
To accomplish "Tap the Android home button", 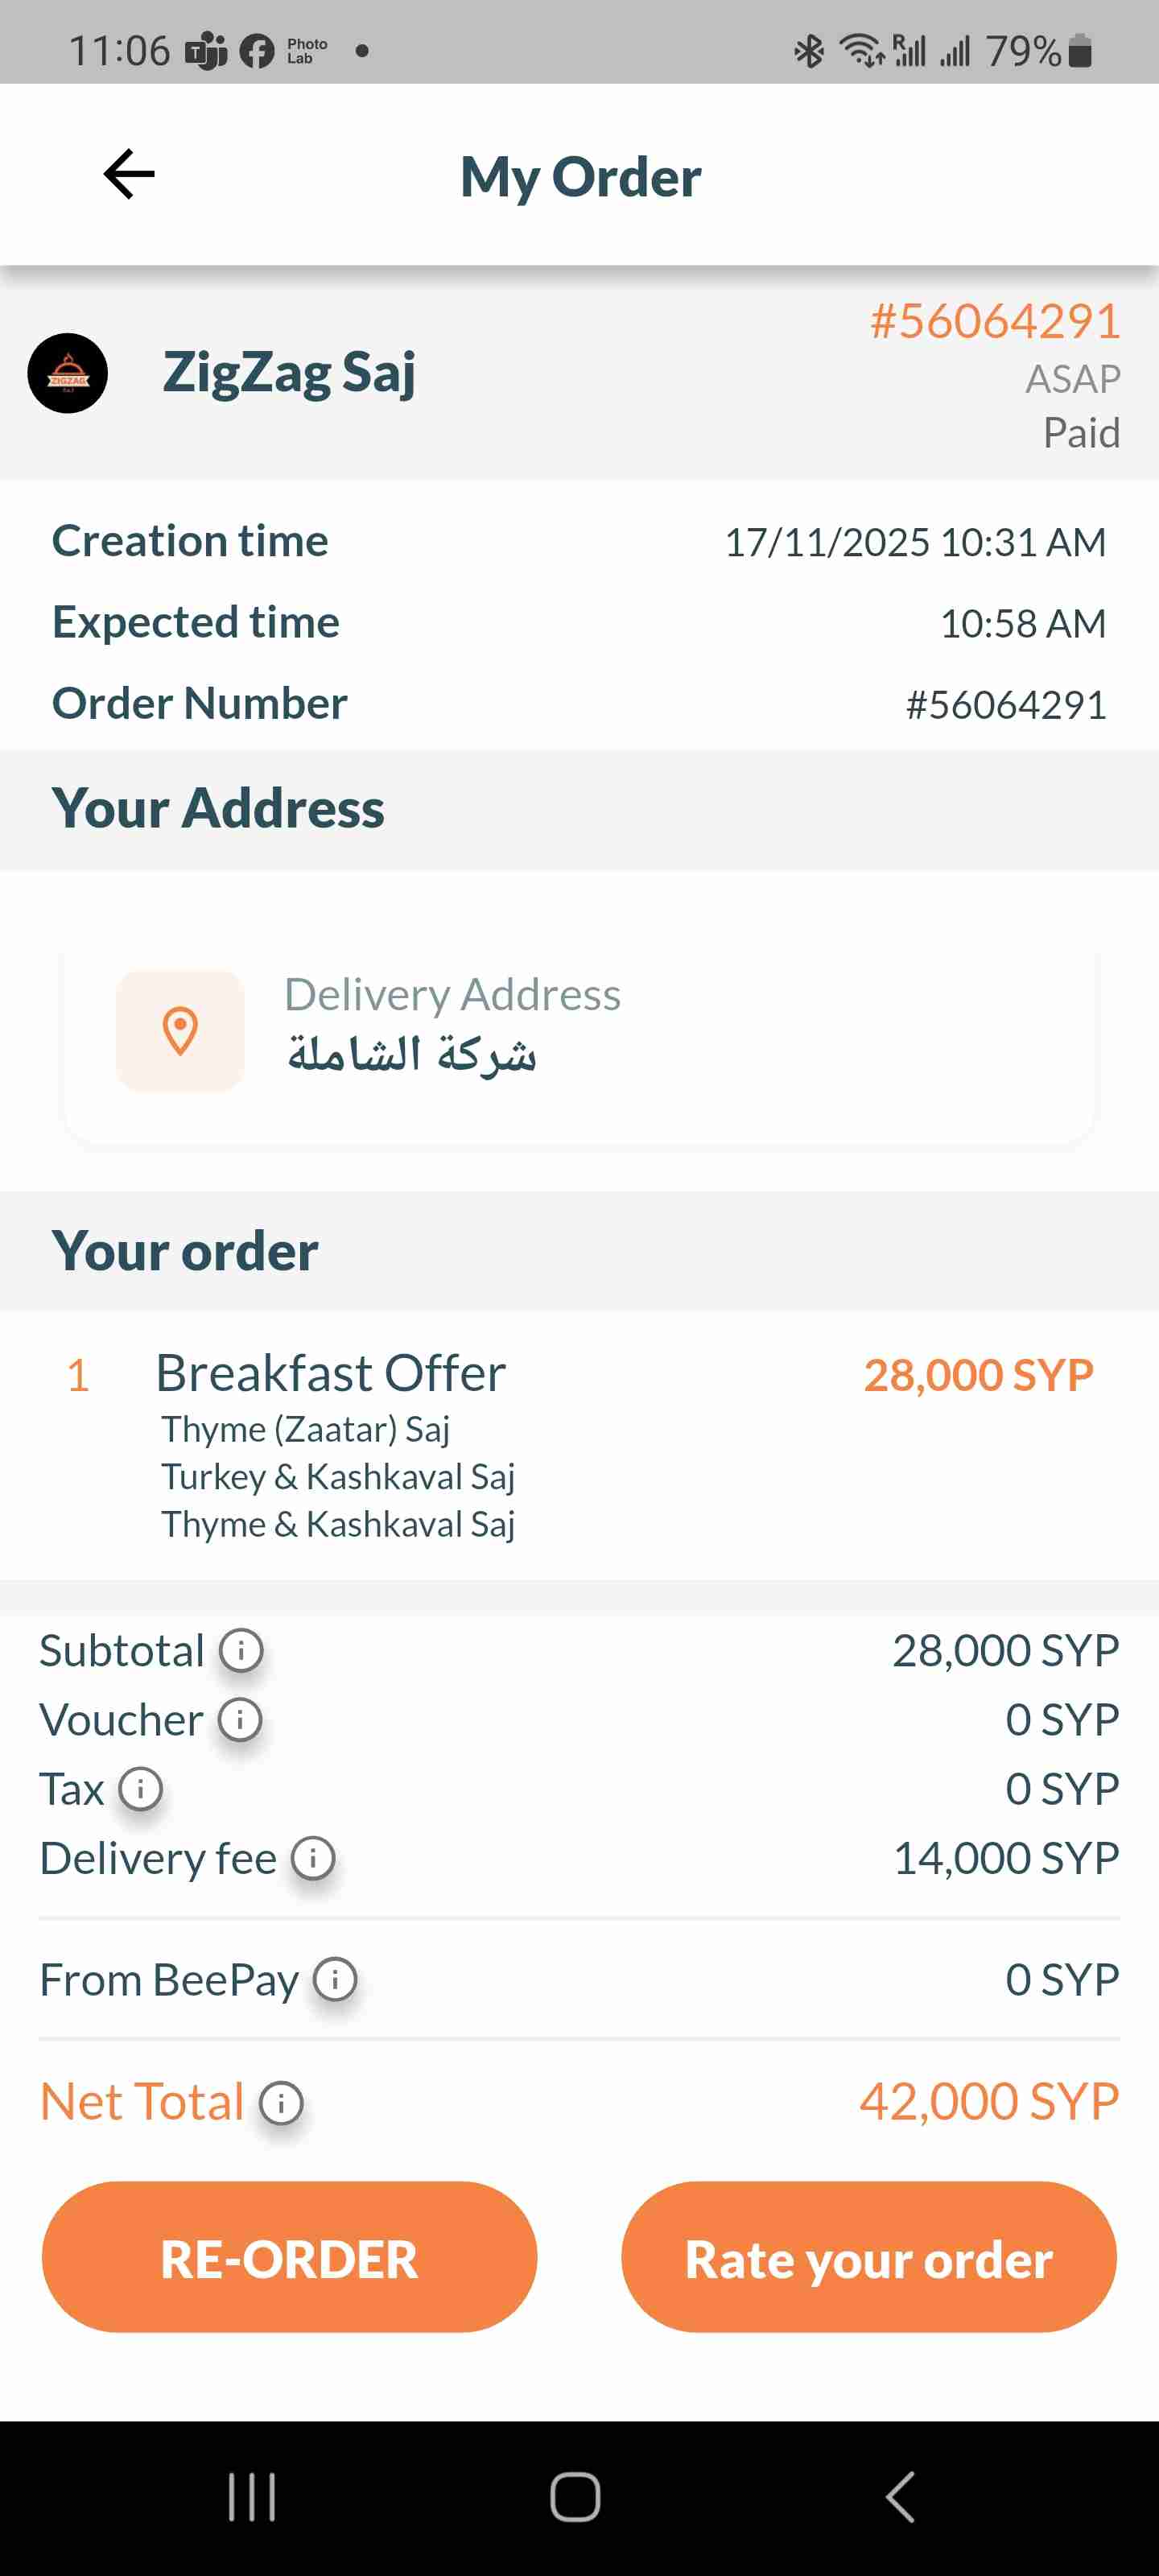I will [576, 2497].
